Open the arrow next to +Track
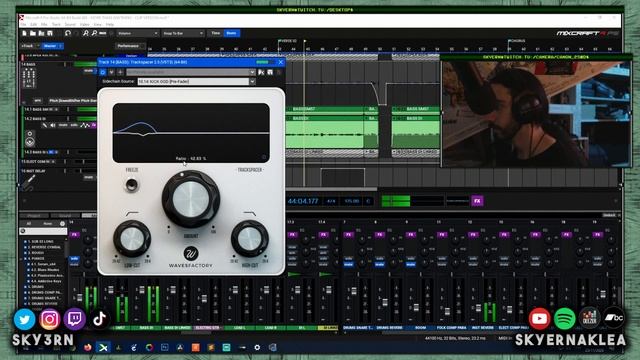 pyautogui.click(x=37, y=46)
